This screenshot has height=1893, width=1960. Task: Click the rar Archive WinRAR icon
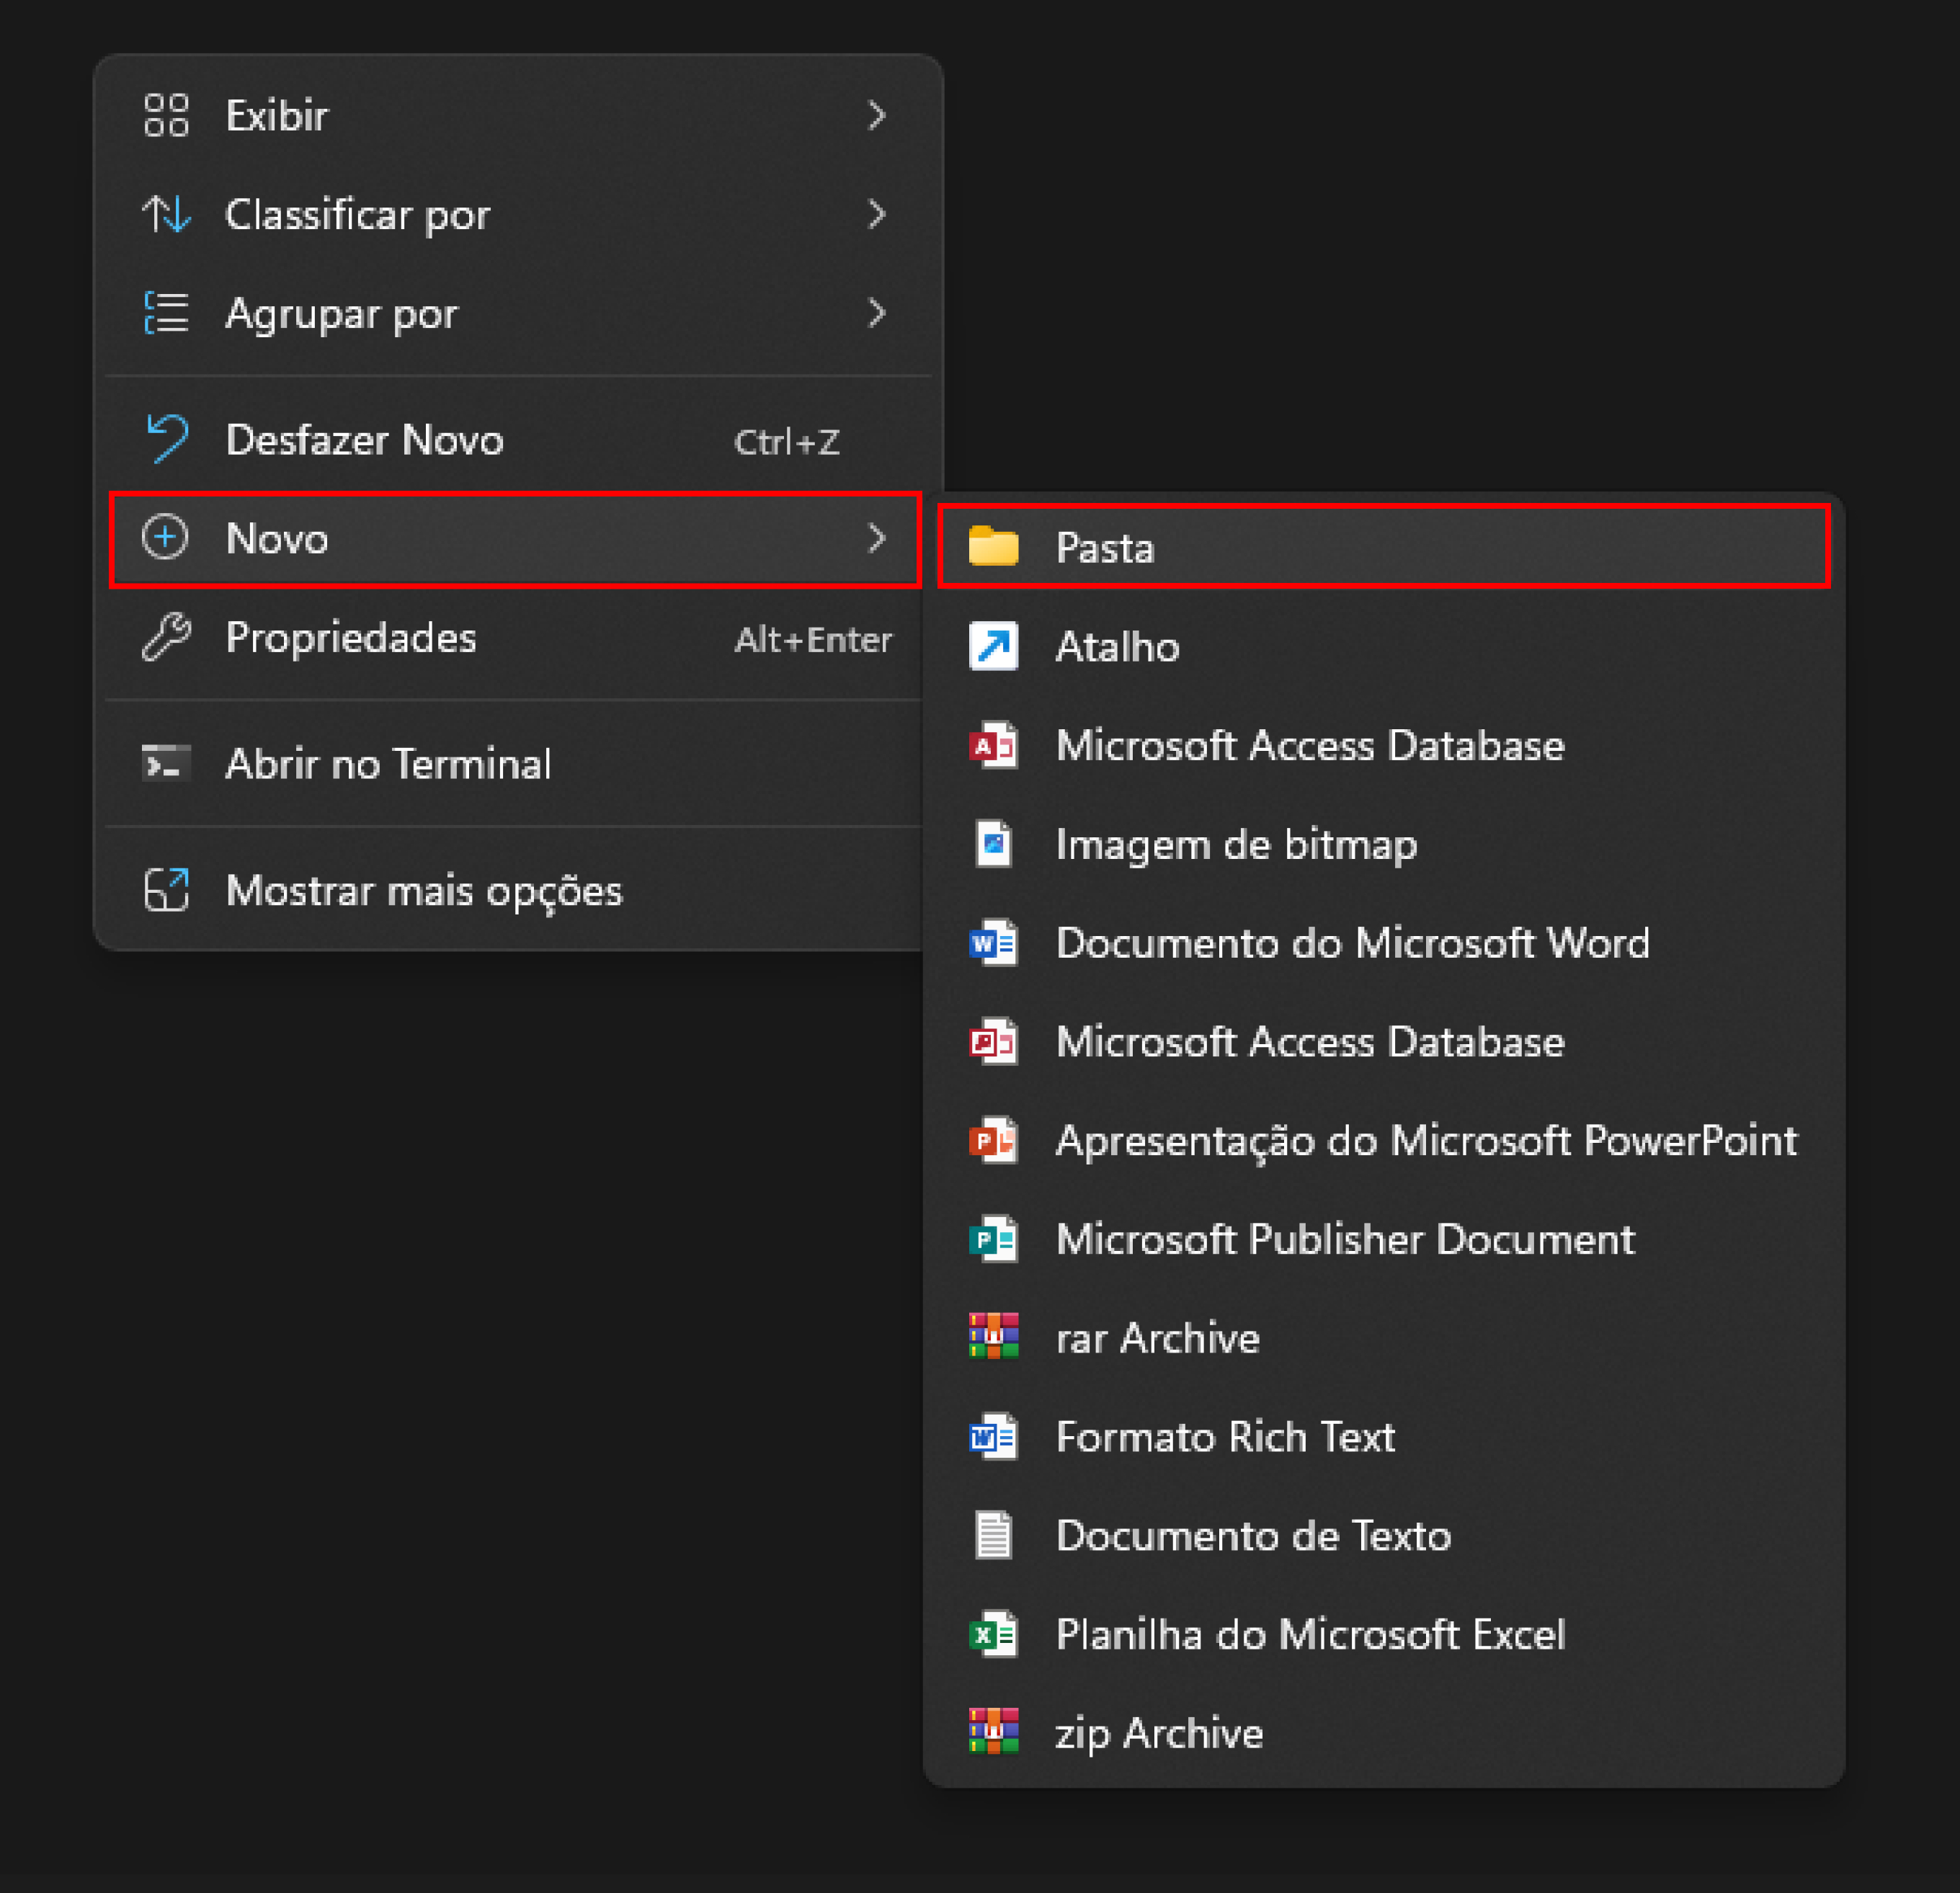[993, 1337]
